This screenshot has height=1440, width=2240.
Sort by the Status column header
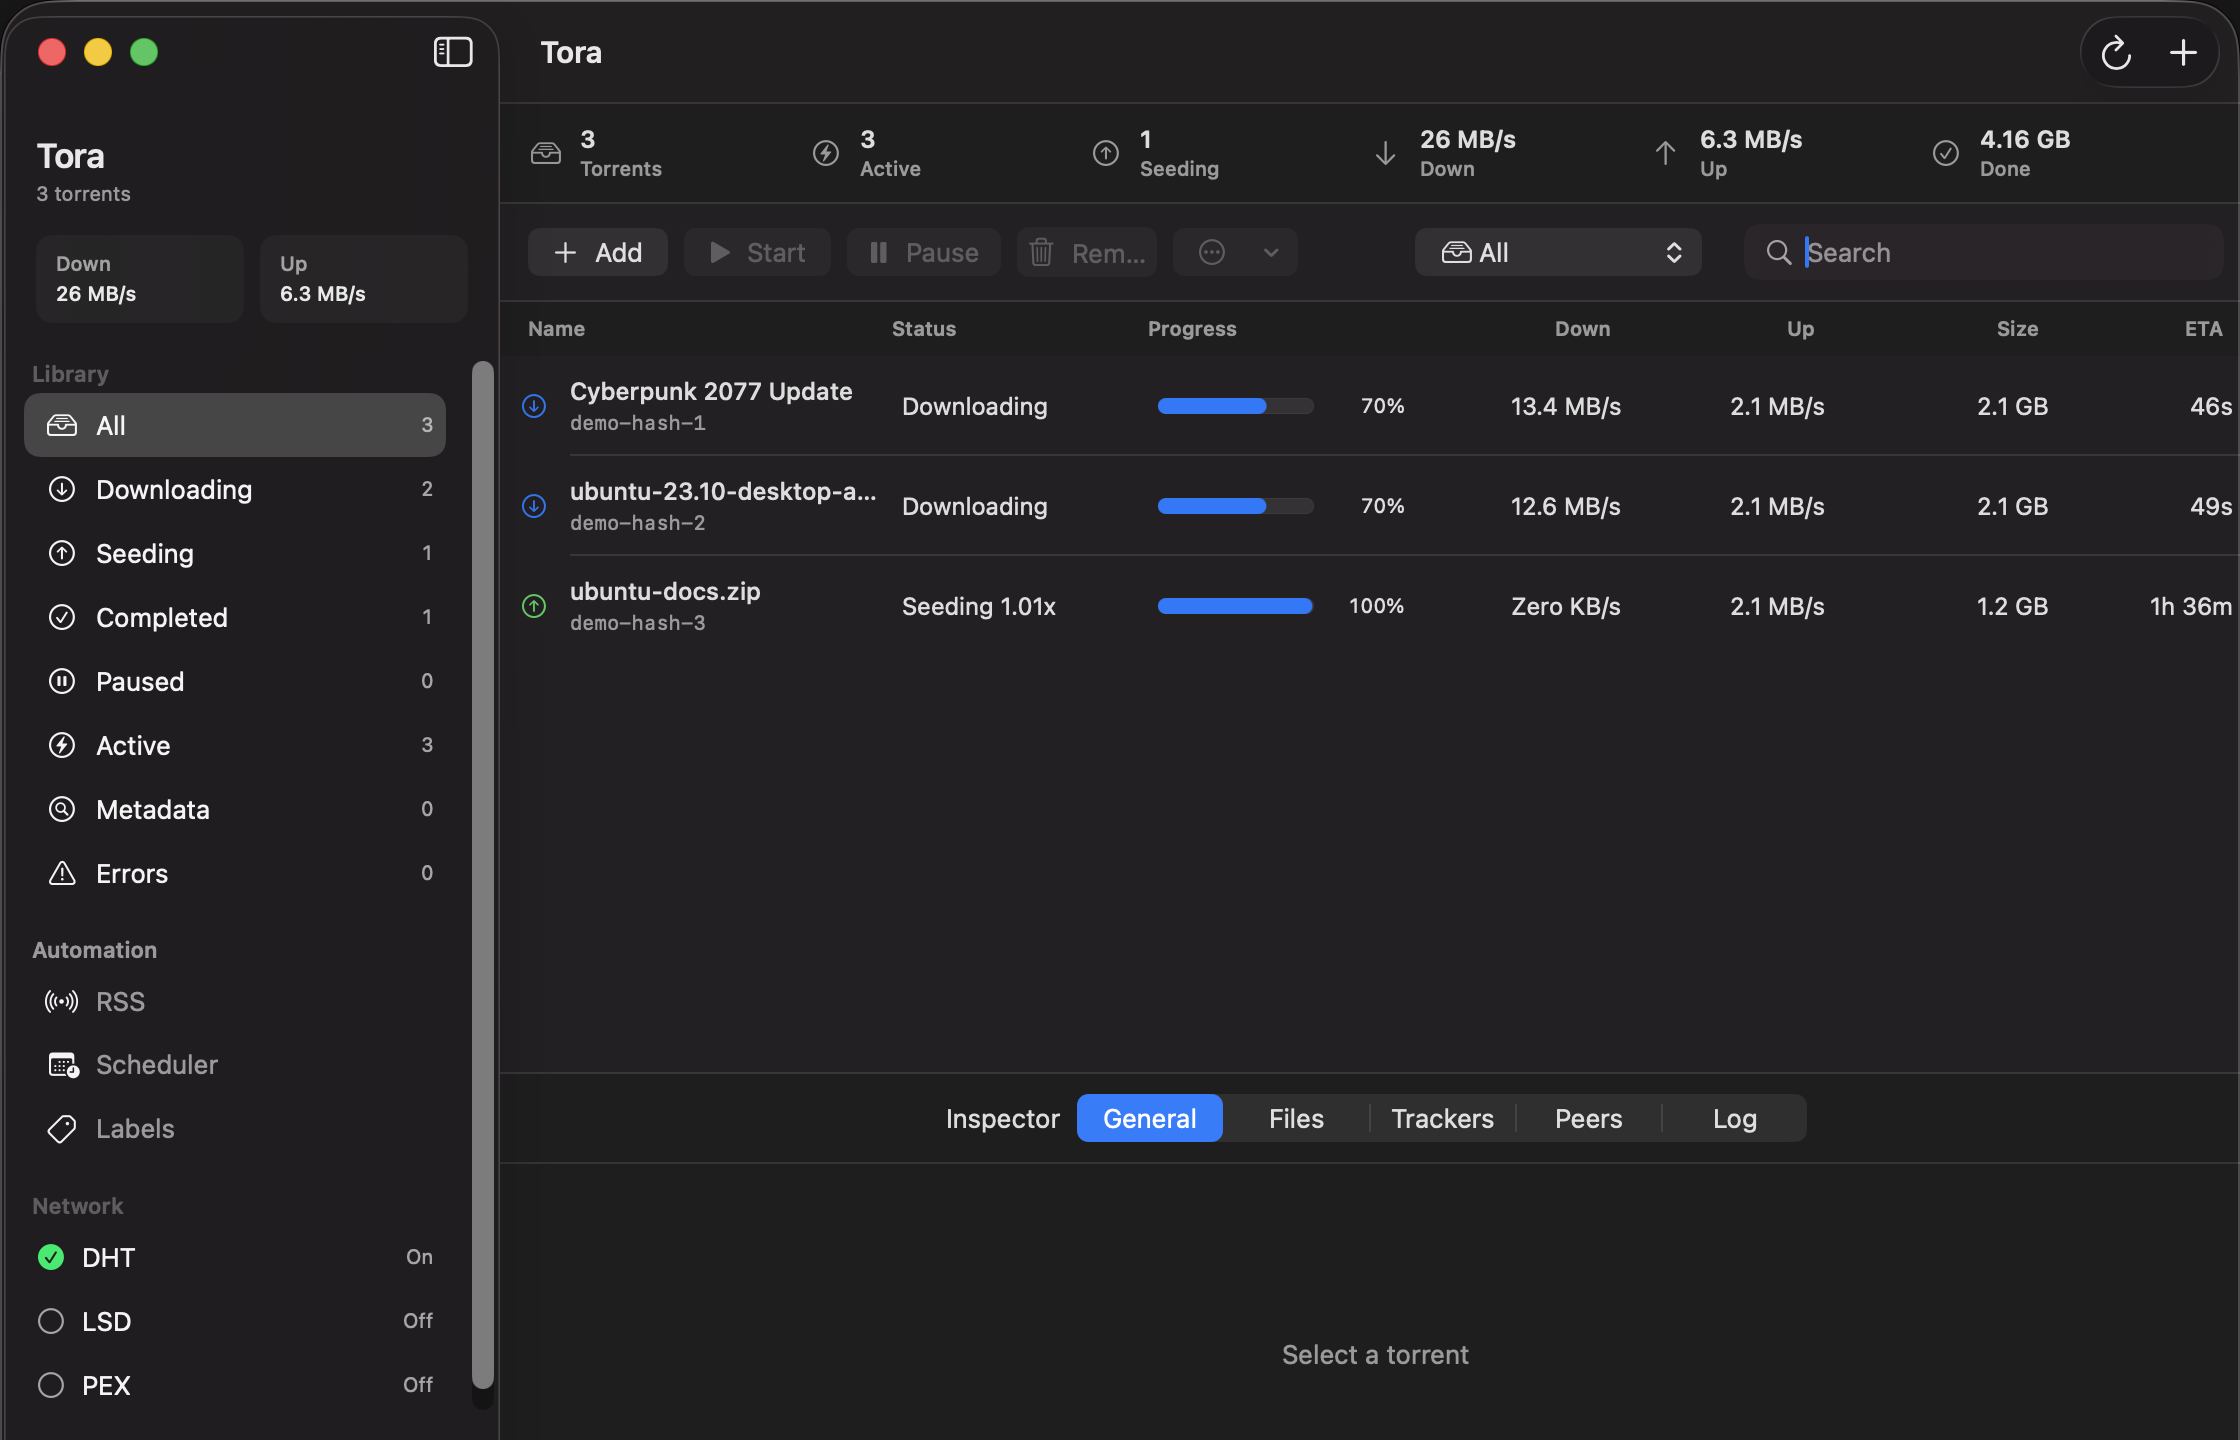pos(923,329)
